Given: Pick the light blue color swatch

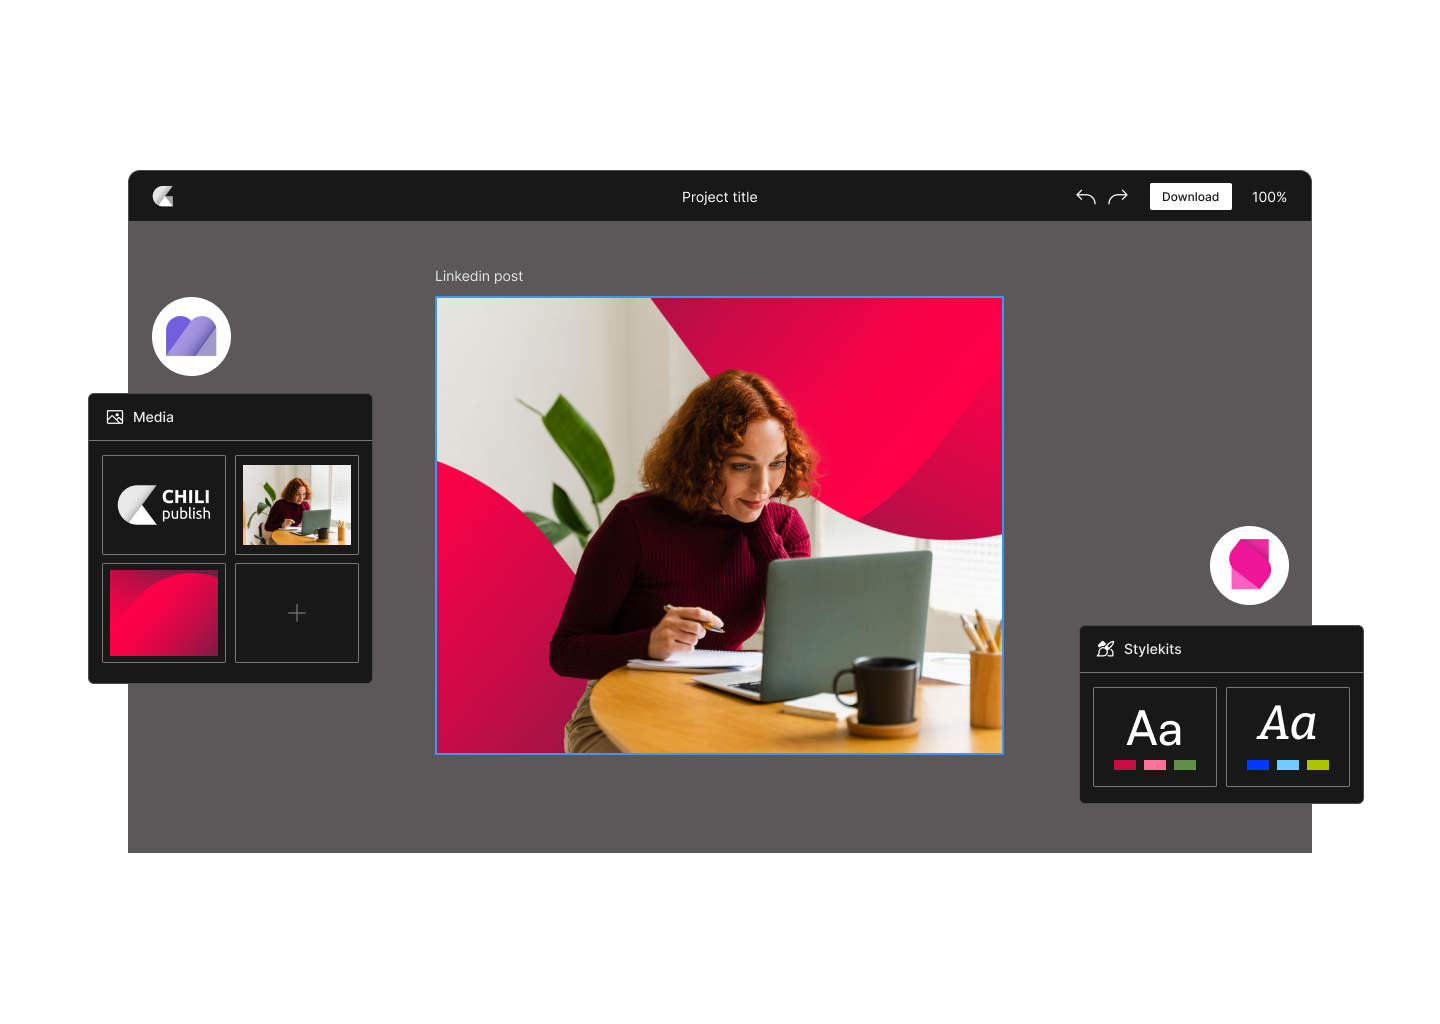Looking at the screenshot, I should 1288,765.
